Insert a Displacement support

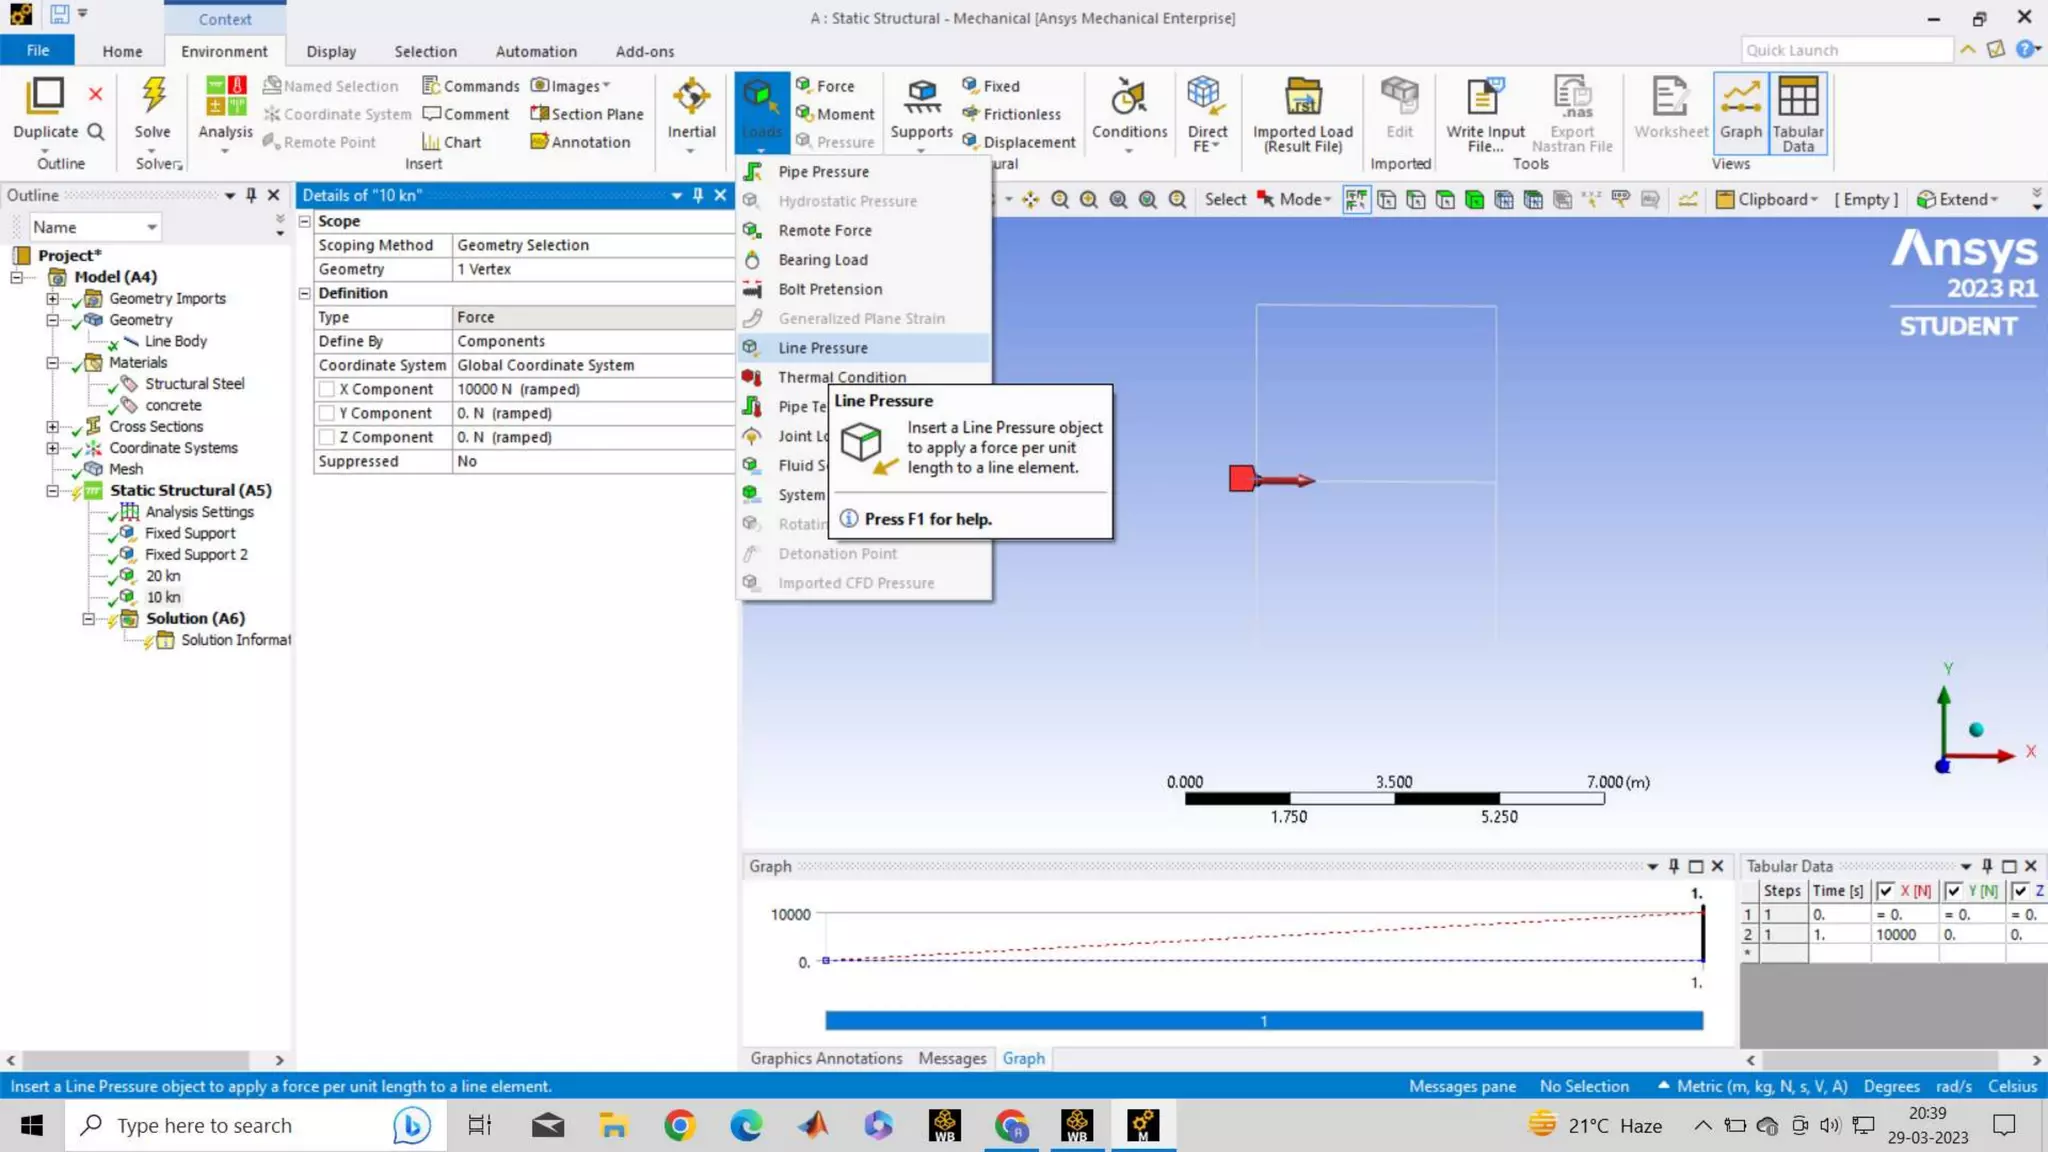tap(1018, 142)
